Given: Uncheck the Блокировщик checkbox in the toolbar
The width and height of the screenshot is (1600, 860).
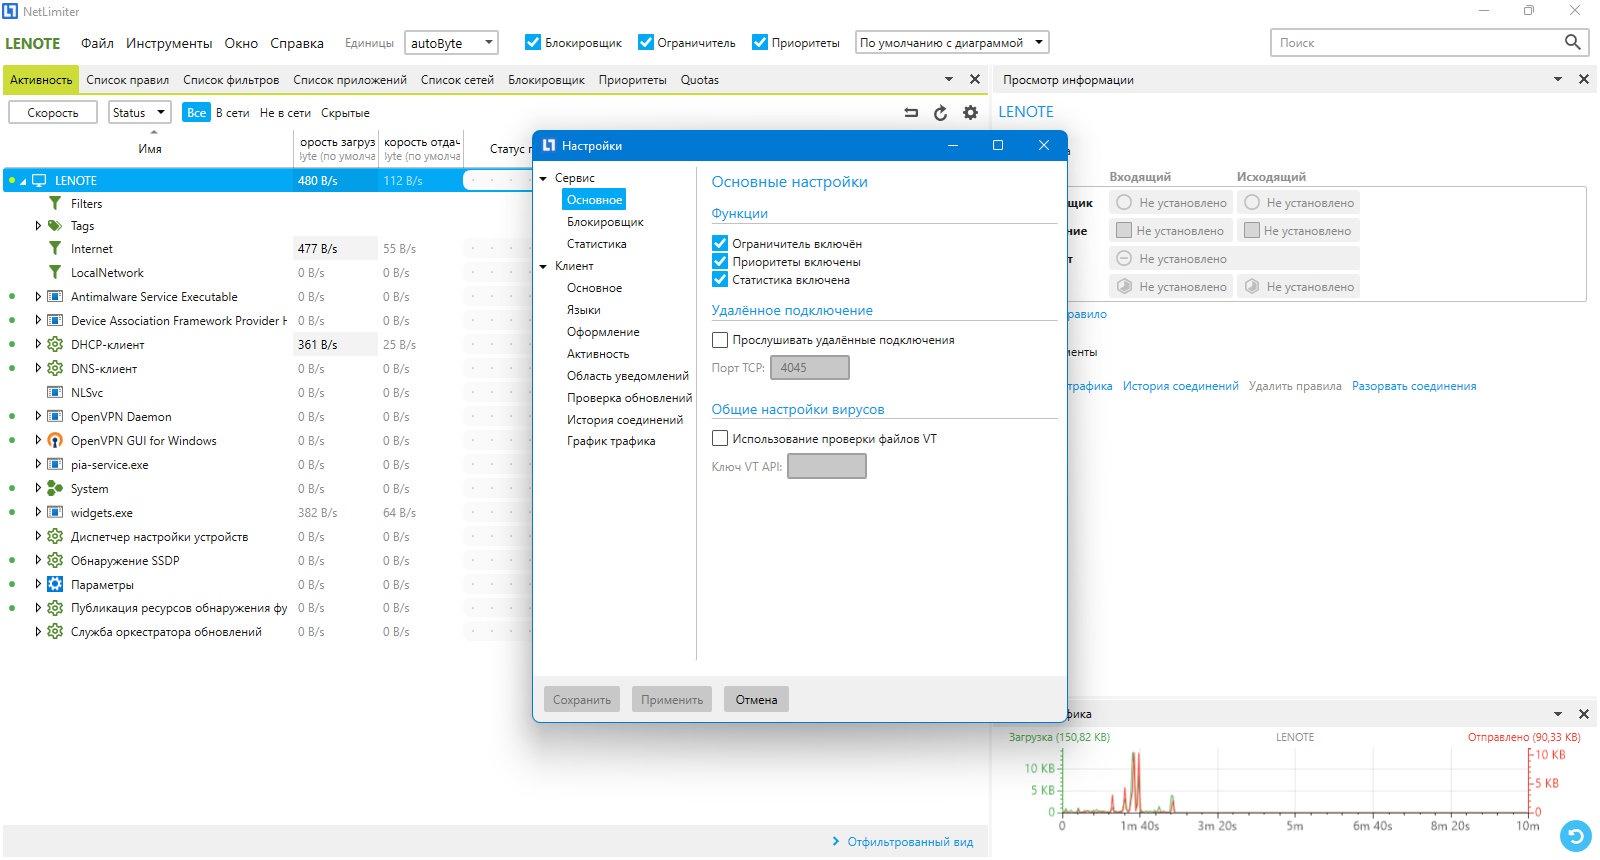Looking at the screenshot, I should pyautogui.click(x=533, y=42).
